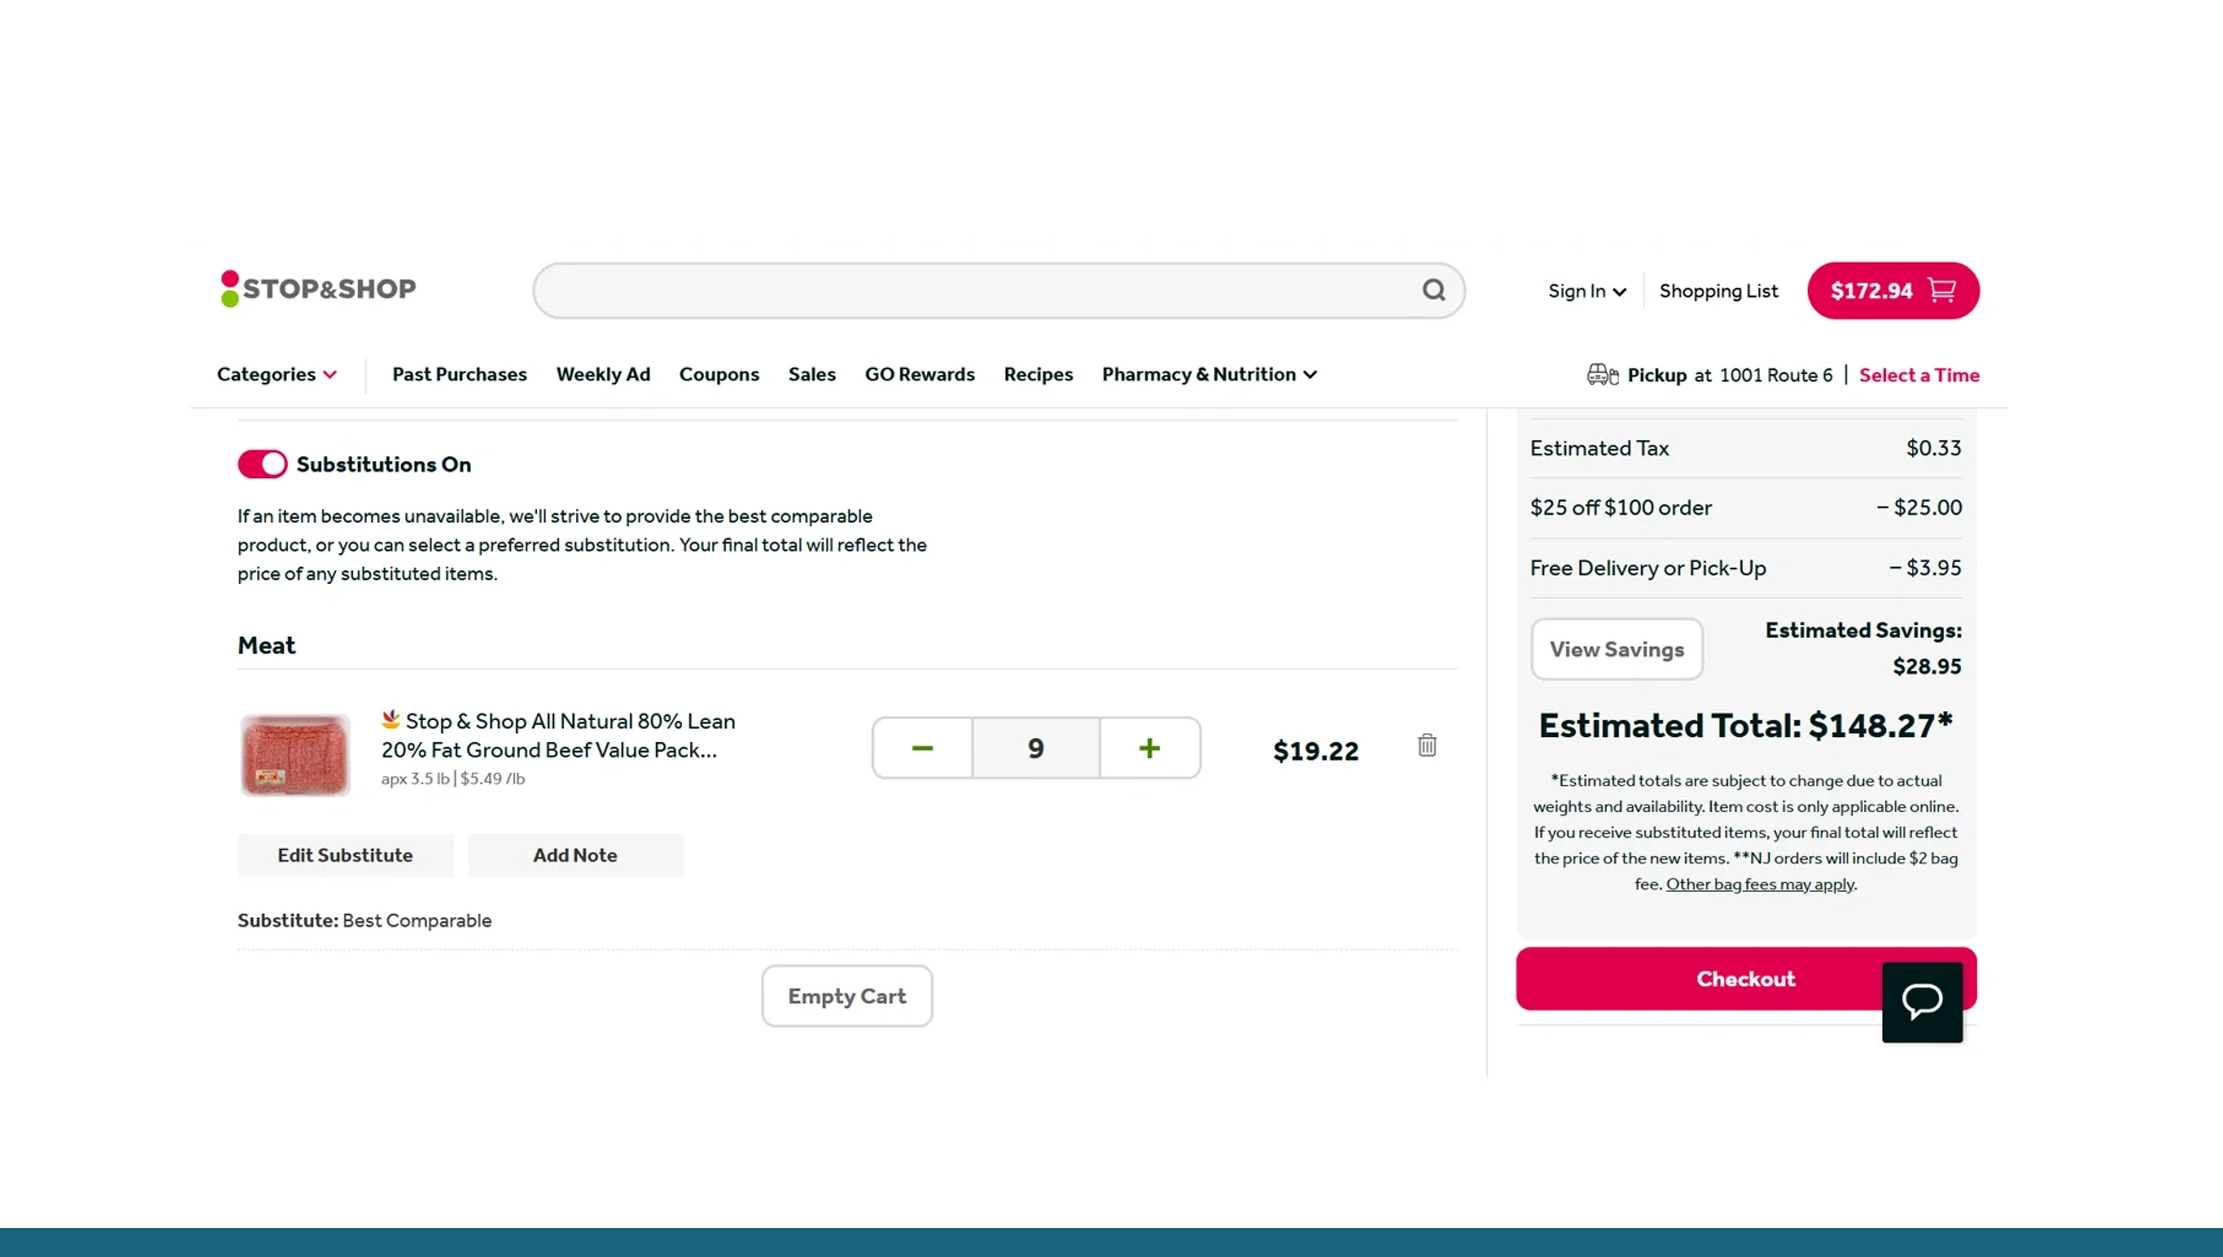Click the ground beef product thumbnail
This screenshot has height=1257, width=2223.
click(294, 753)
